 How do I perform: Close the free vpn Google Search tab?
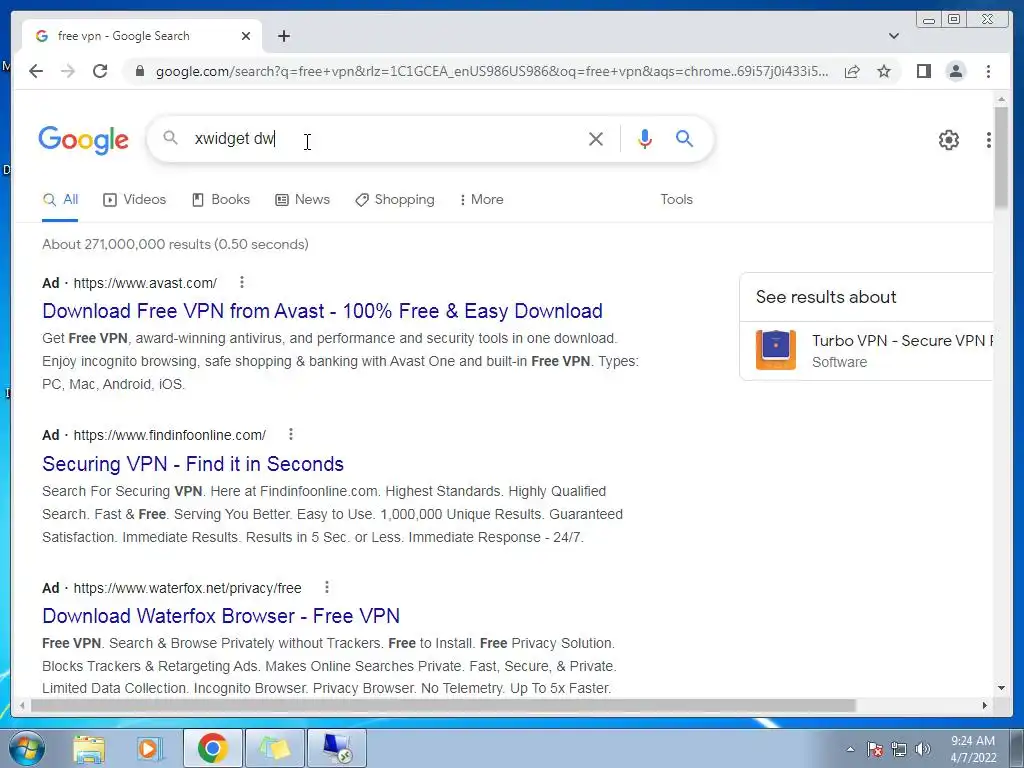pos(246,36)
